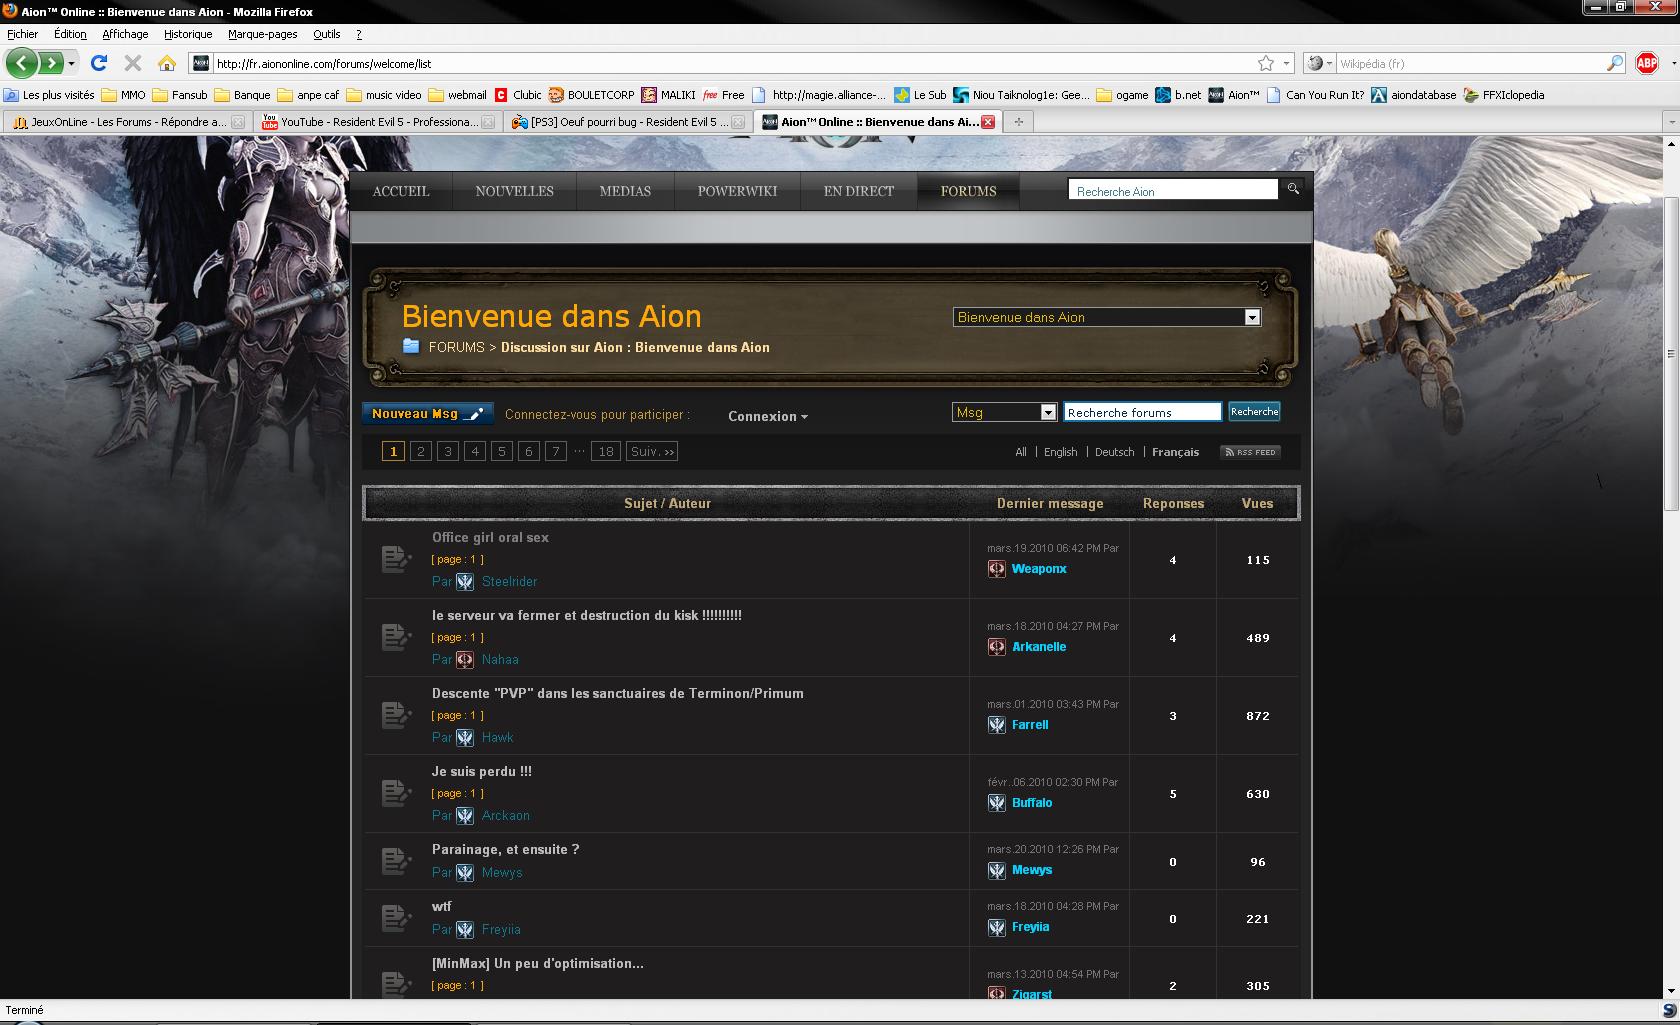
Task: Click the Weaponx faction emblem icon
Action: (x=997, y=568)
